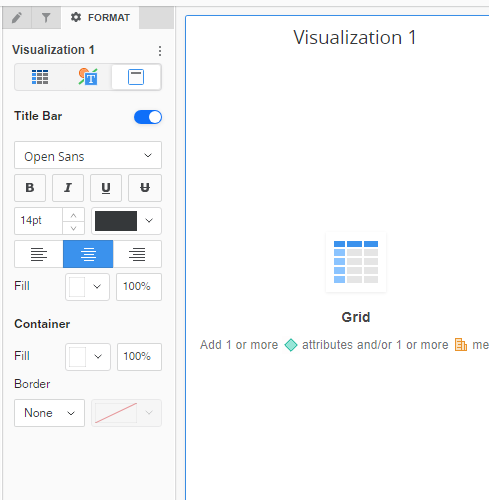This screenshot has width=489, height=500.
Task: Select the grid options icon
Action: click(x=40, y=77)
